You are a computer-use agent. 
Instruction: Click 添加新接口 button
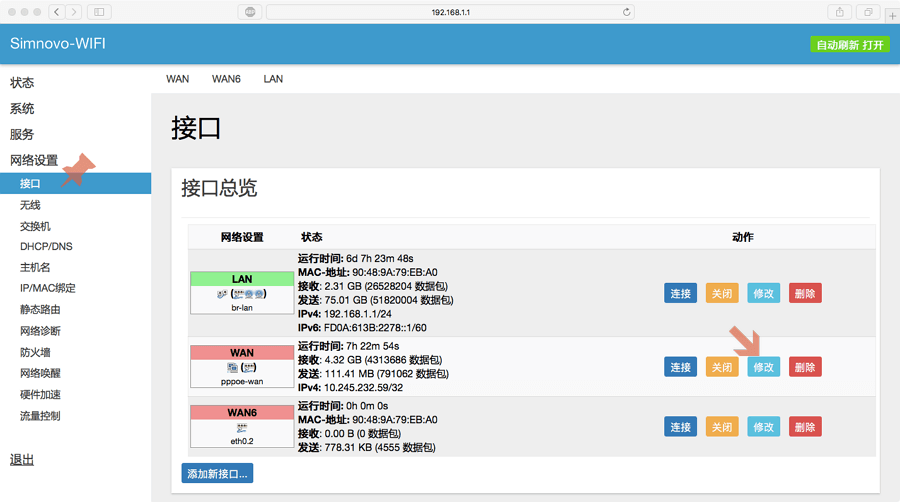[x=217, y=473]
